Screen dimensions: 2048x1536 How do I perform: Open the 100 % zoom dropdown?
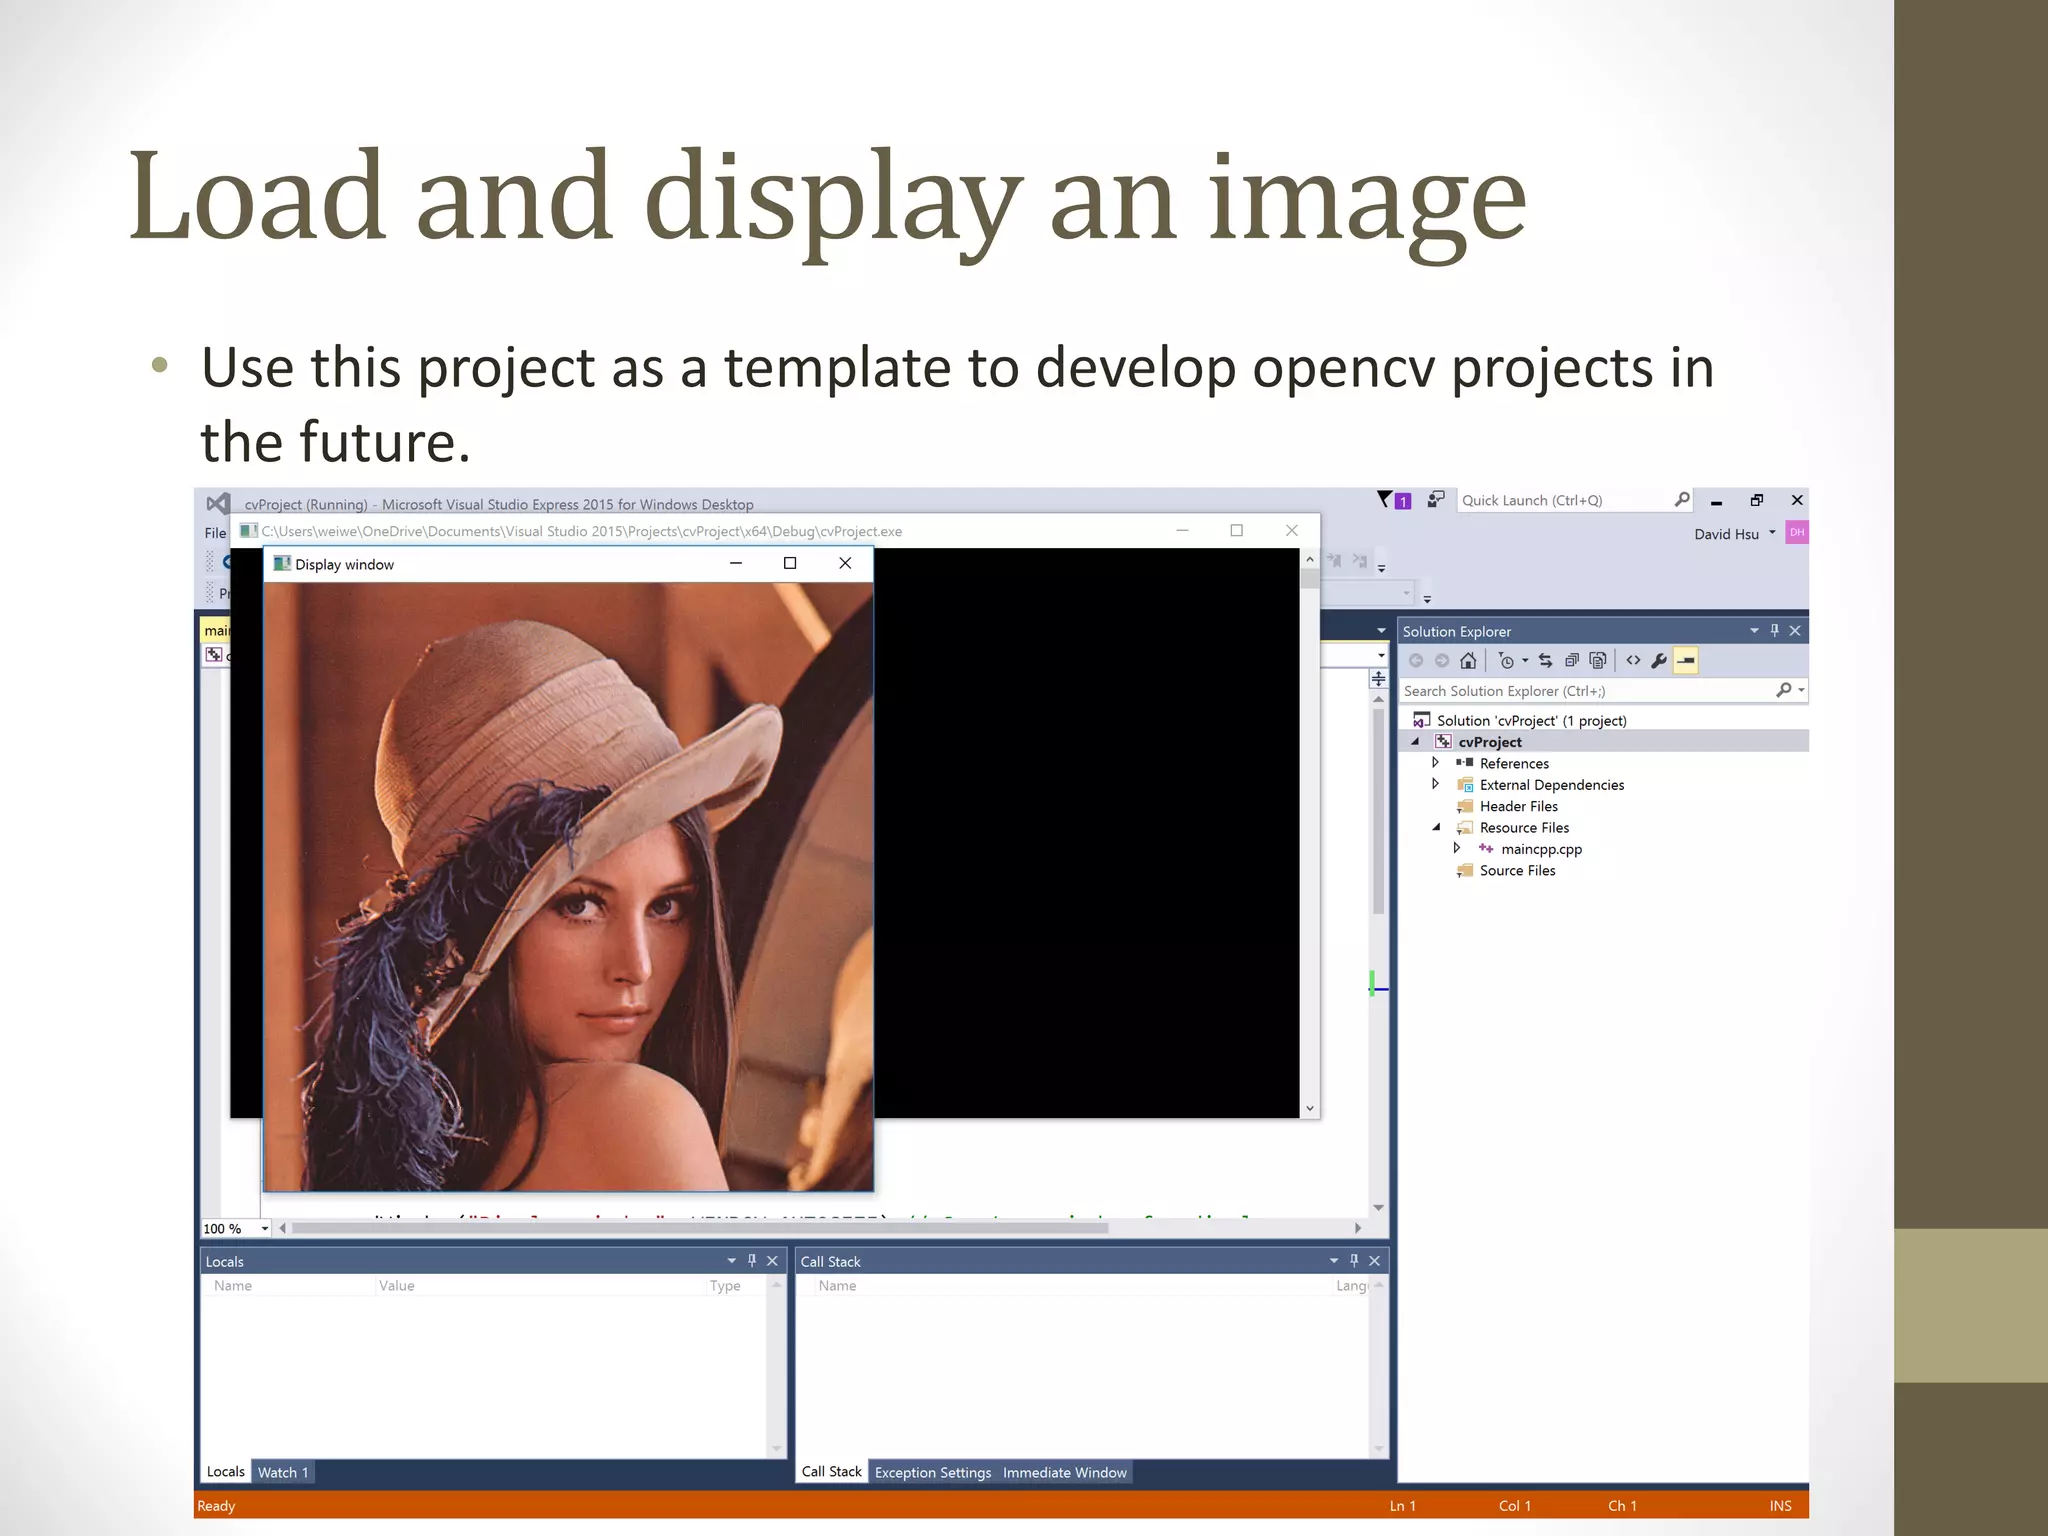[x=264, y=1228]
